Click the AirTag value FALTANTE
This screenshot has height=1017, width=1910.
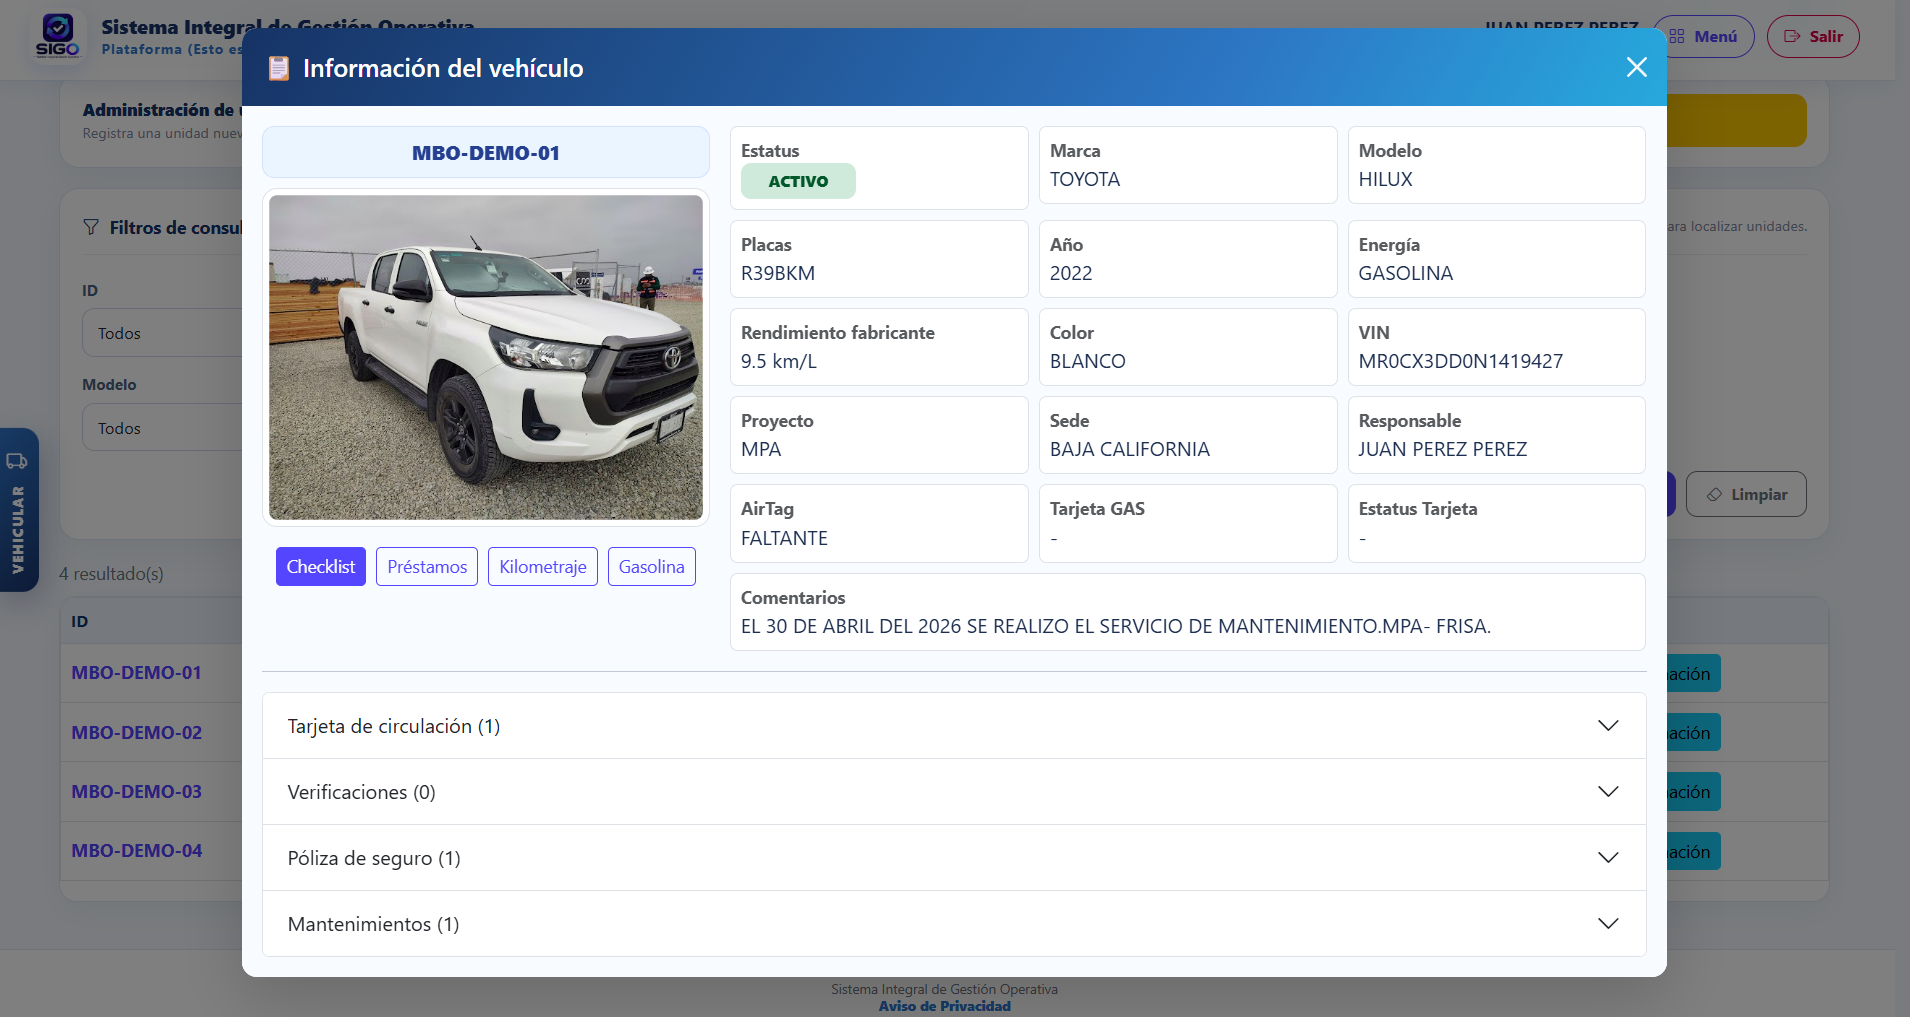(784, 538)
